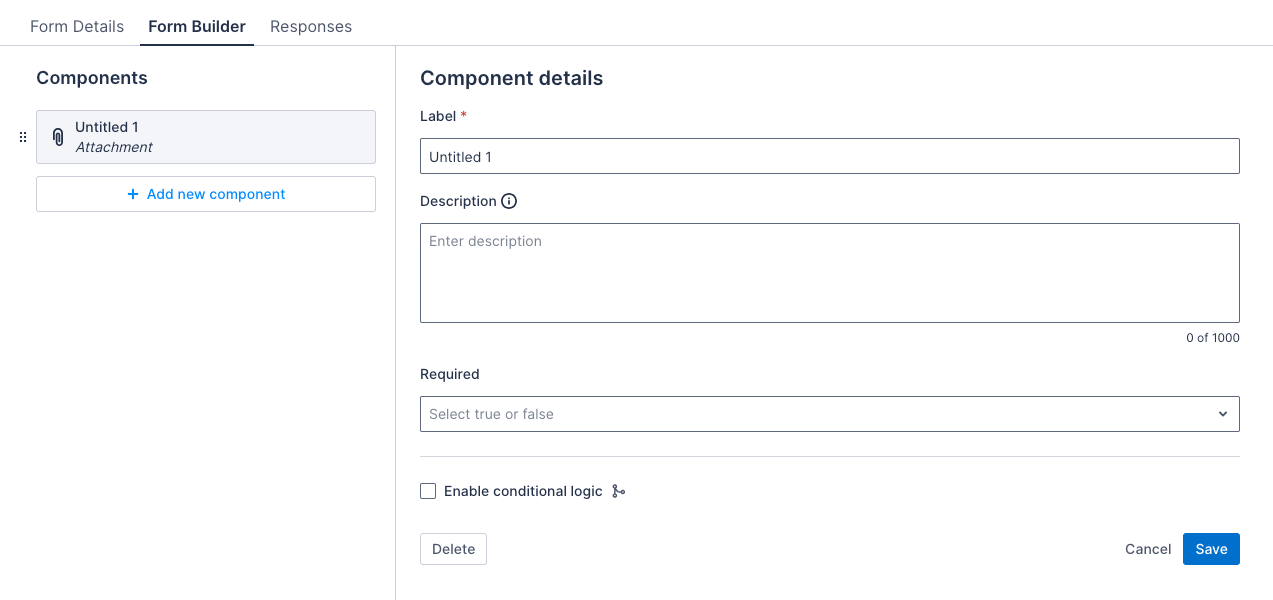Switch to the Form Details tab
1273x600 pixels.
point(76,26)
